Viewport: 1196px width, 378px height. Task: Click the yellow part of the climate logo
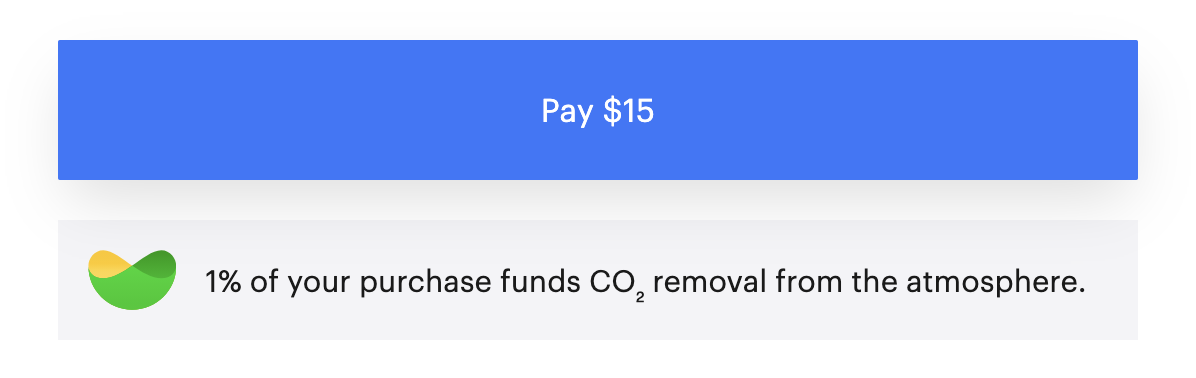click(108, 263)
